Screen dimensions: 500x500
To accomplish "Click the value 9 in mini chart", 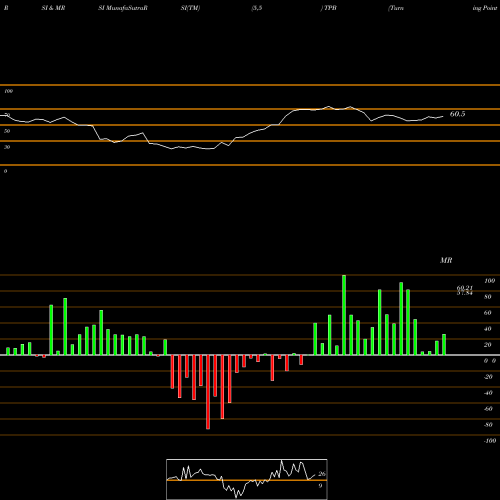I will pos(320,486).
